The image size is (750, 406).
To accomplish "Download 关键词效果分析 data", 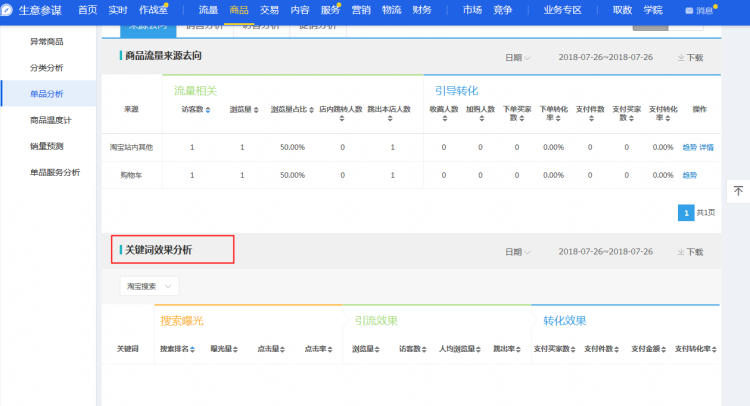I will [x=690, y=252].
